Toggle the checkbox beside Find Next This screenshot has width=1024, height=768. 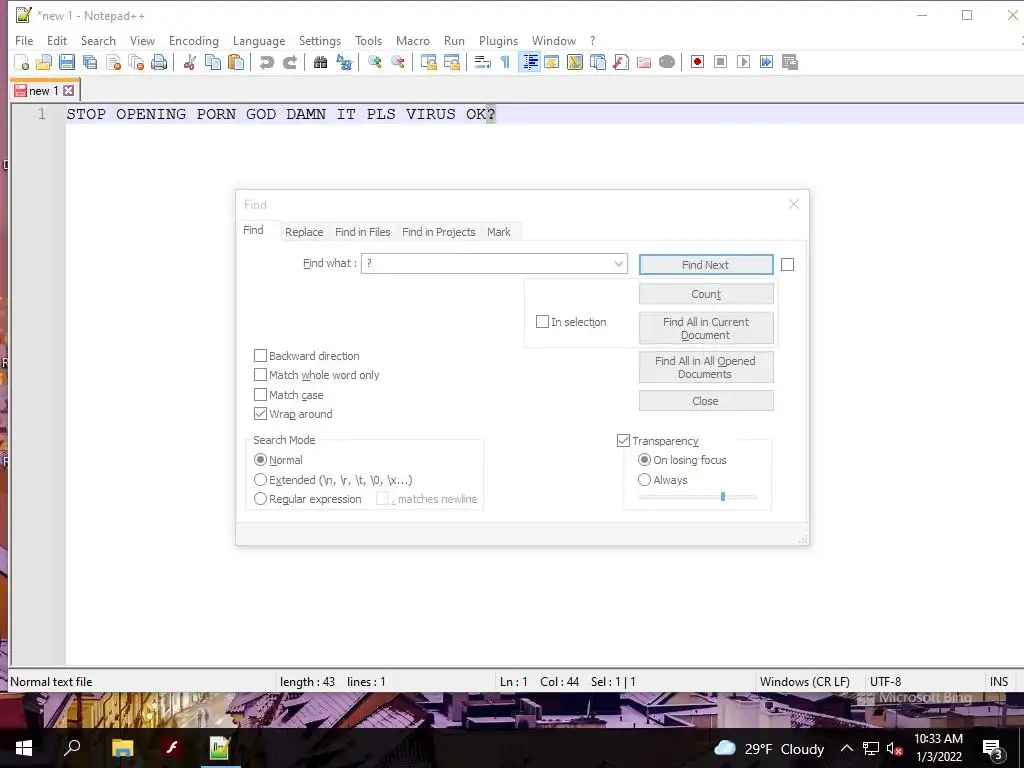click(788, 264)
